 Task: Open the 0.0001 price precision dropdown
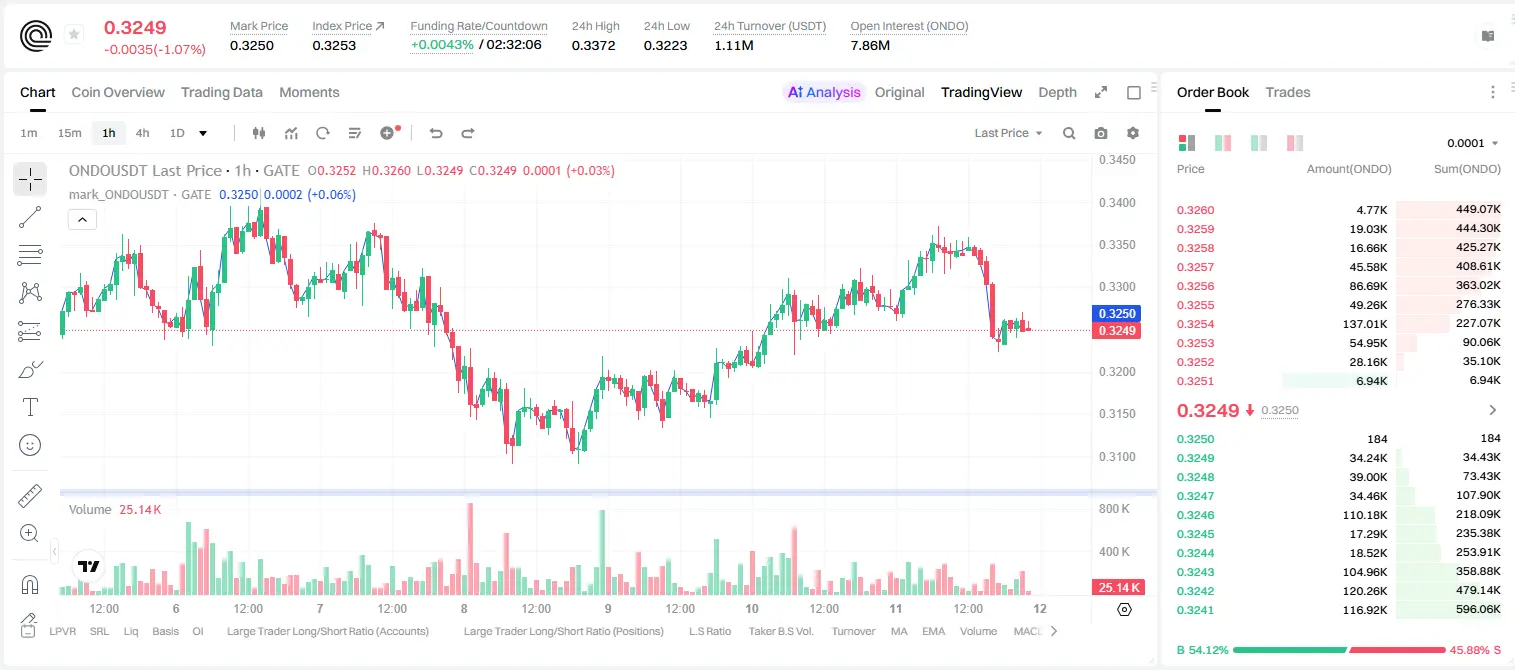pyautogui.click(x=1473, y=143)
